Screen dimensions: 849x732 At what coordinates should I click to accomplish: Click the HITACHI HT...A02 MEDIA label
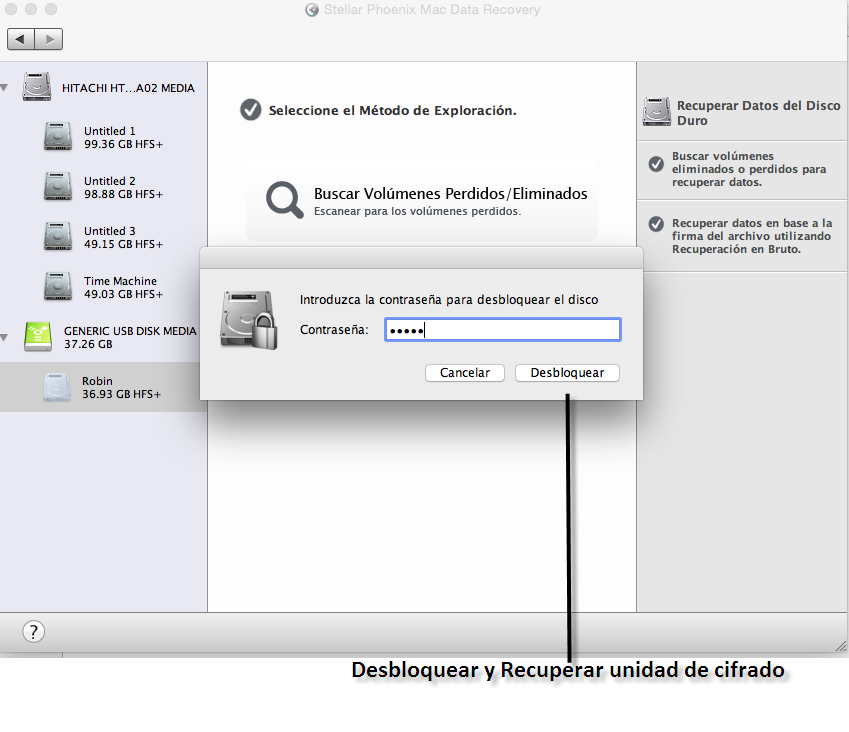(x=128, y=88)
